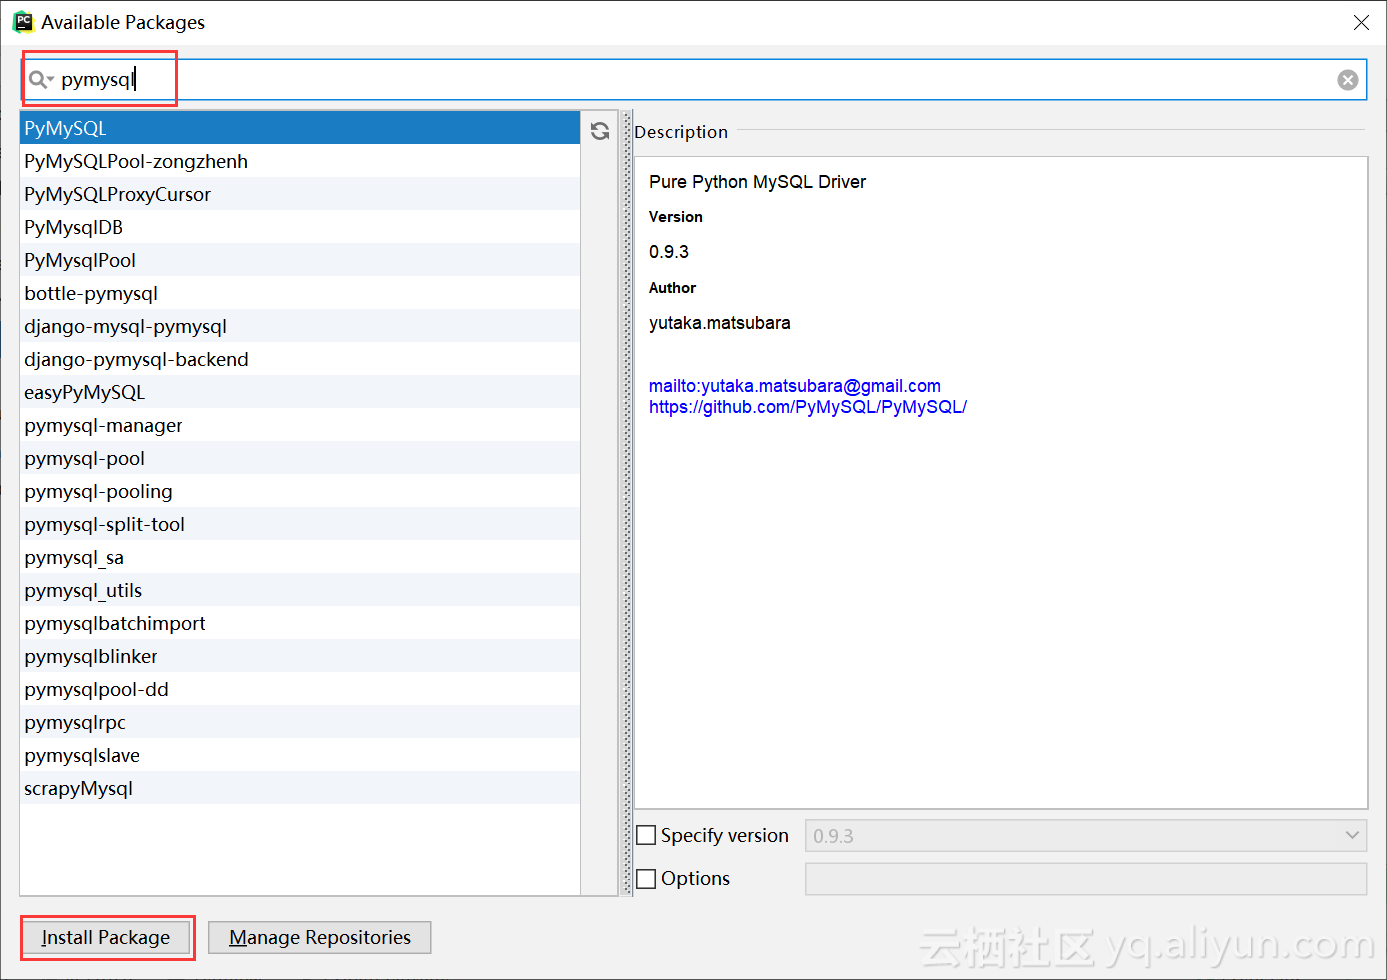The image size is (1387, 980).
Task: Click author name yutaka.matsubara text
Action: point(720,323)
